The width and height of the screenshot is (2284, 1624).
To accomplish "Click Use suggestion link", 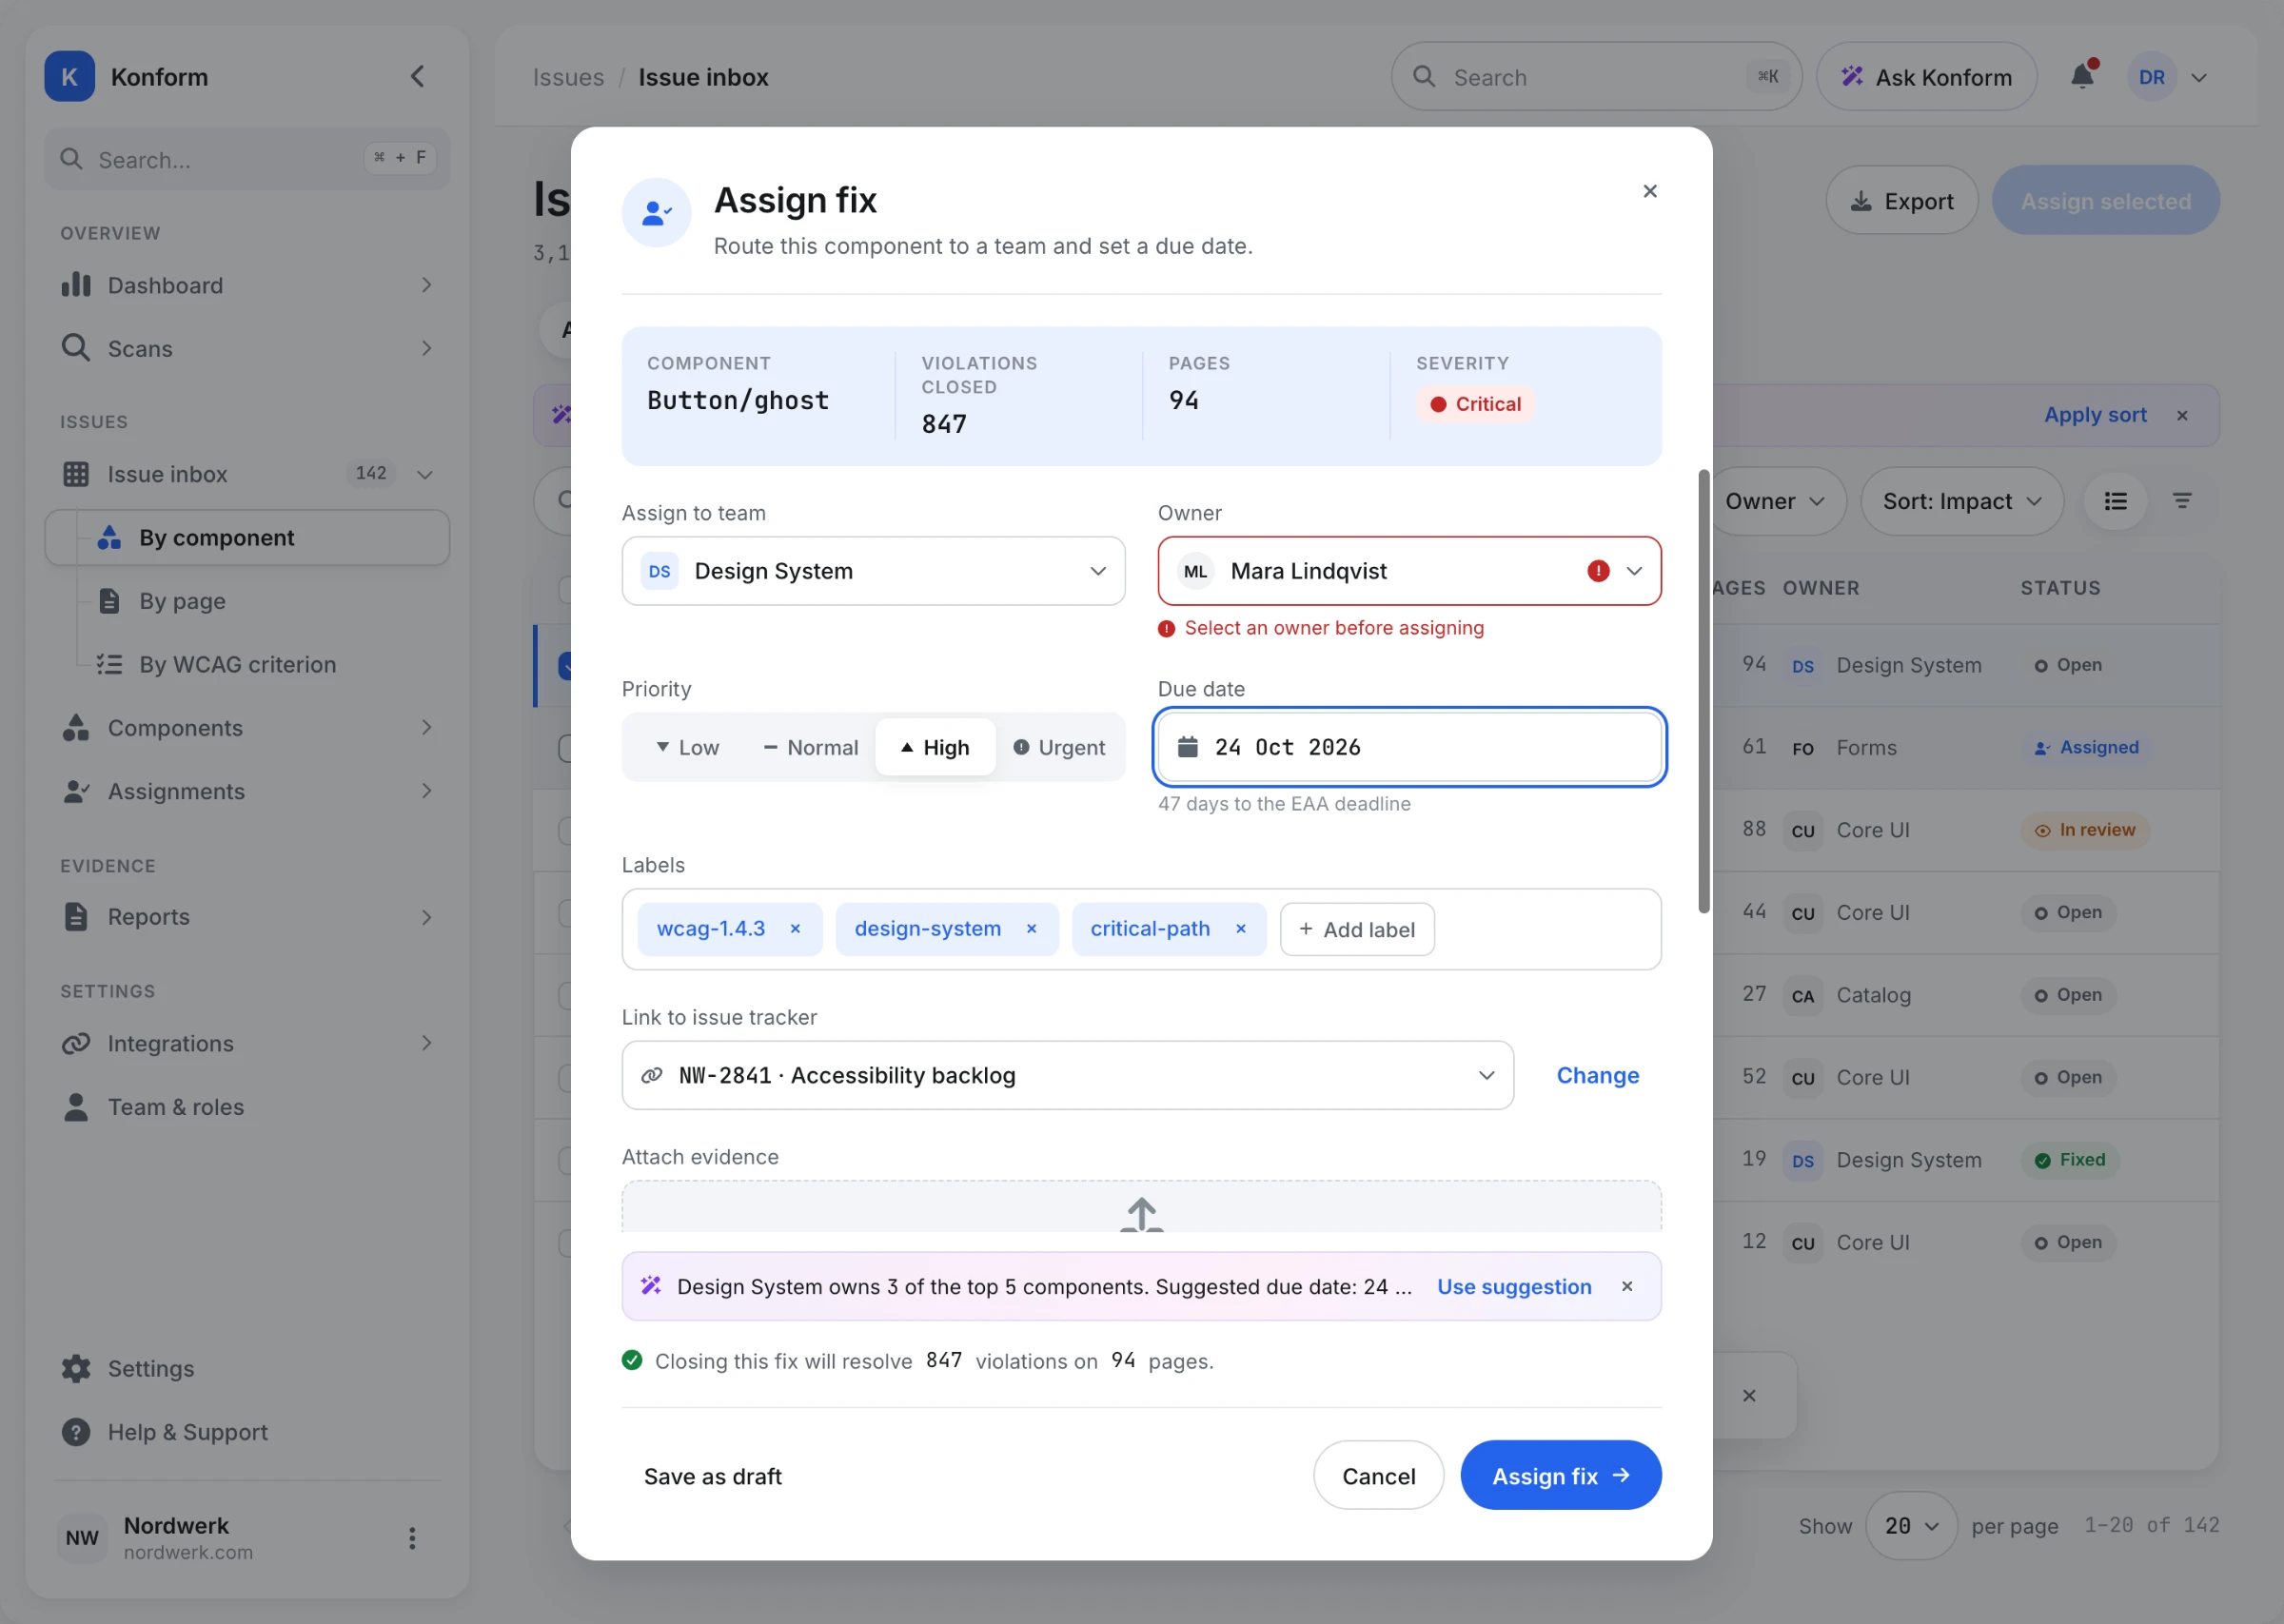I will [1513, 1286].
